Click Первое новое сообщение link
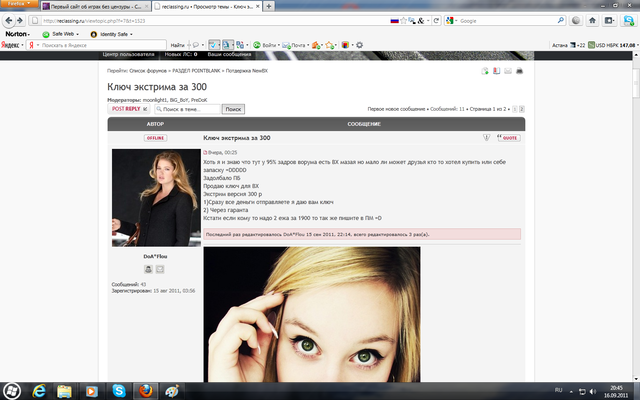 (396, 109)
